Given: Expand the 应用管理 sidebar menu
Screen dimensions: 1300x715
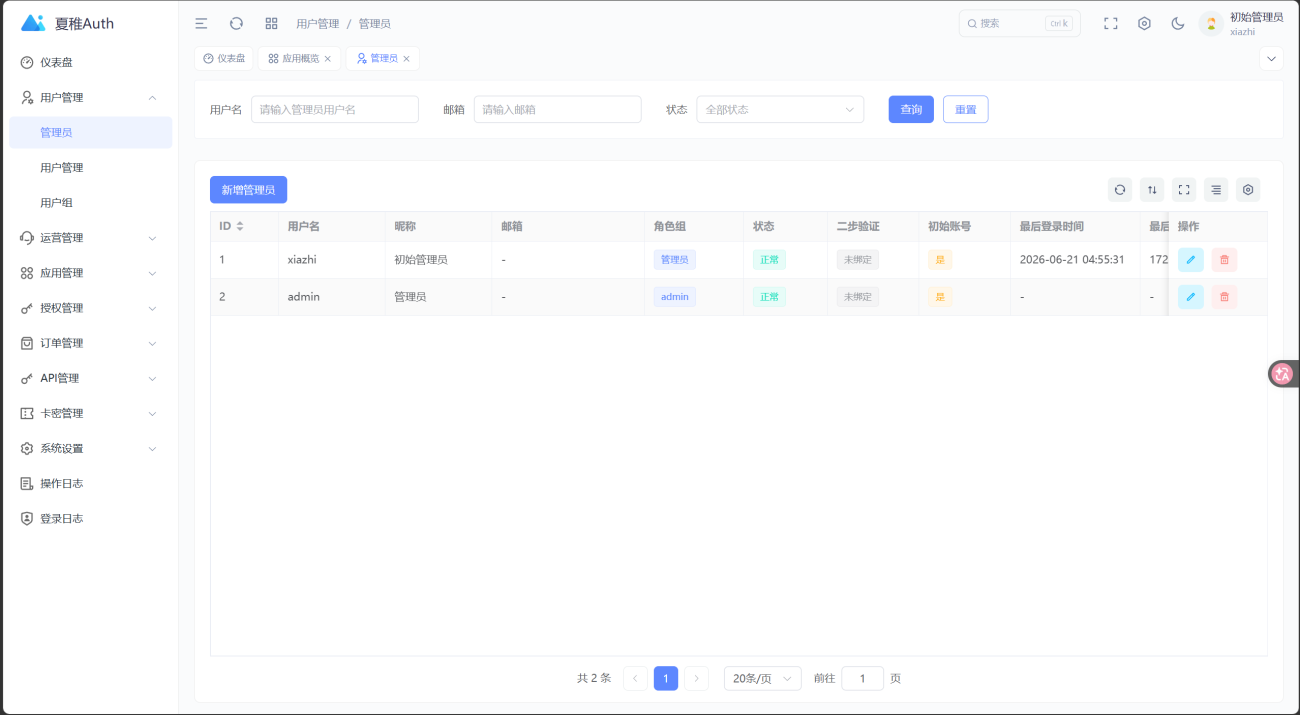Looking at the screenshot, I should (x=90, y=273).
